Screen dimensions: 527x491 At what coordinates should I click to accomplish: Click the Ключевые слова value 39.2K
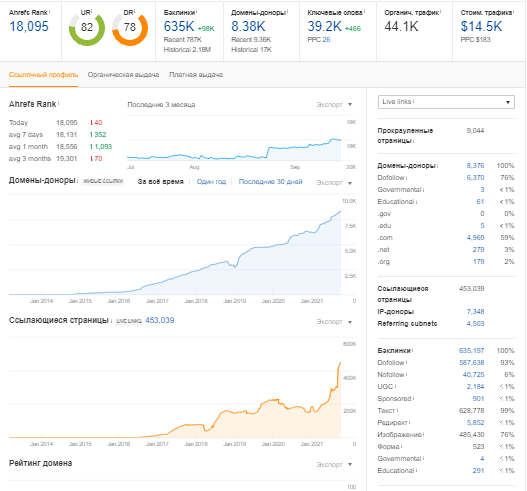coord(325,27)
